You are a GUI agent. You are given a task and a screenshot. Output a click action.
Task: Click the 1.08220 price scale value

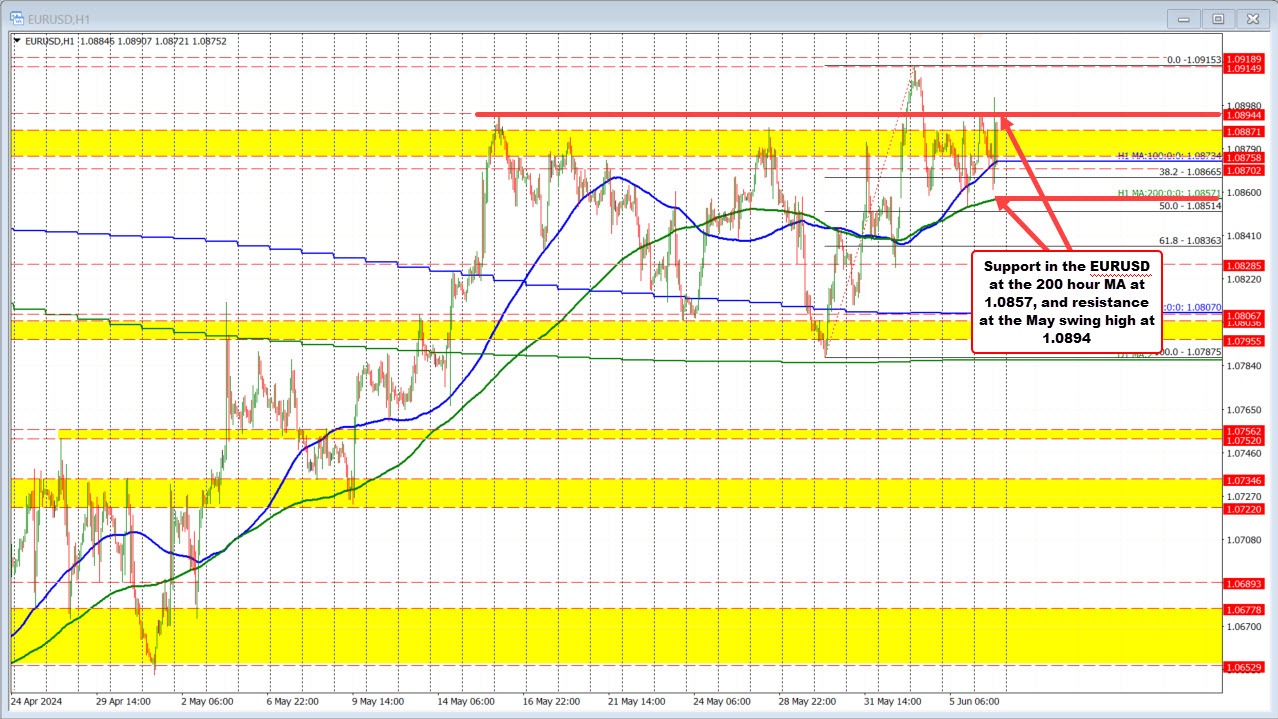coord(1244,279)
